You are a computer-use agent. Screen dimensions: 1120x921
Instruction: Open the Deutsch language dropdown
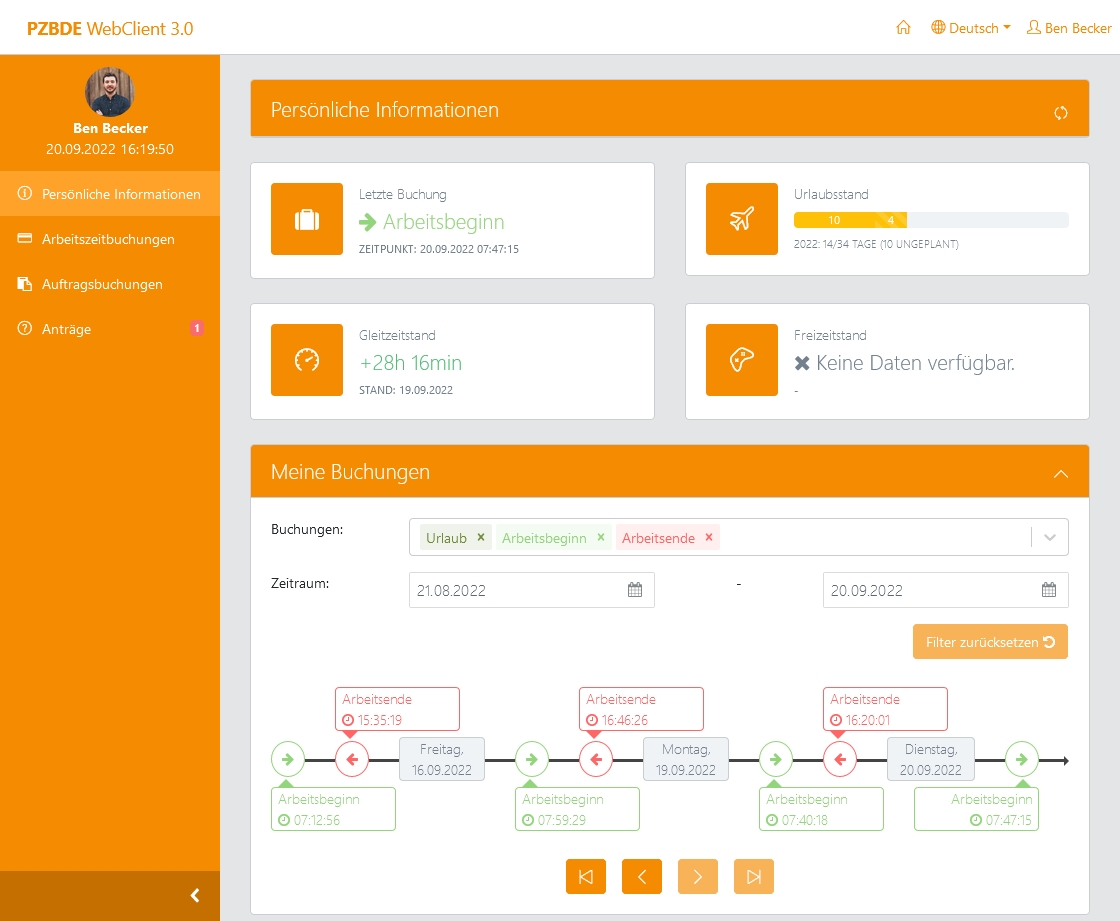(x=971, y=28)
